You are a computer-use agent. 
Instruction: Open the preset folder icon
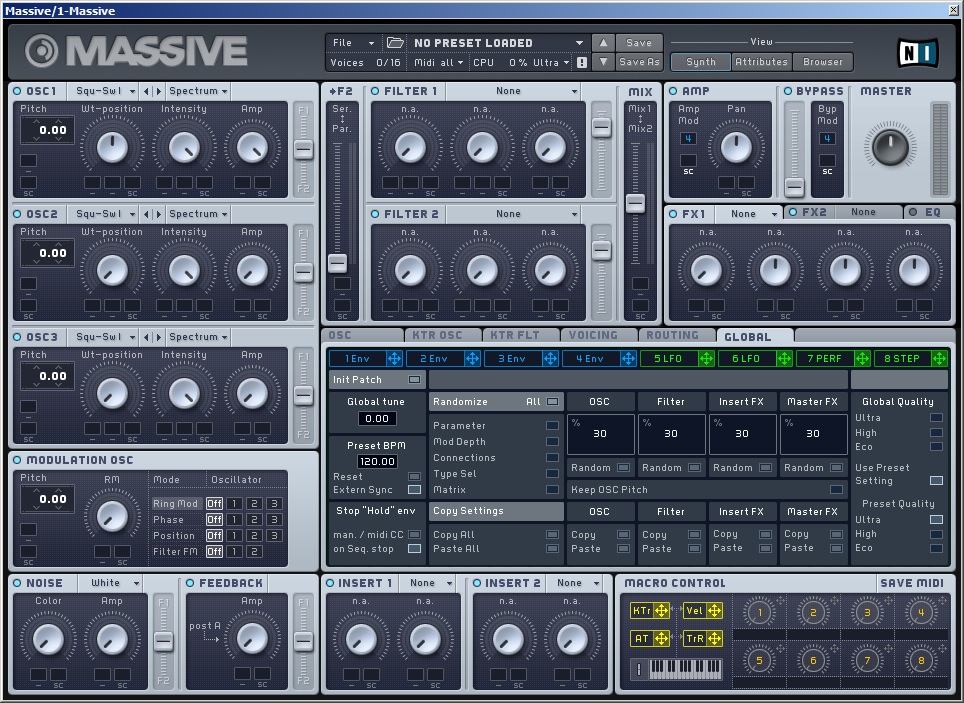395,43
